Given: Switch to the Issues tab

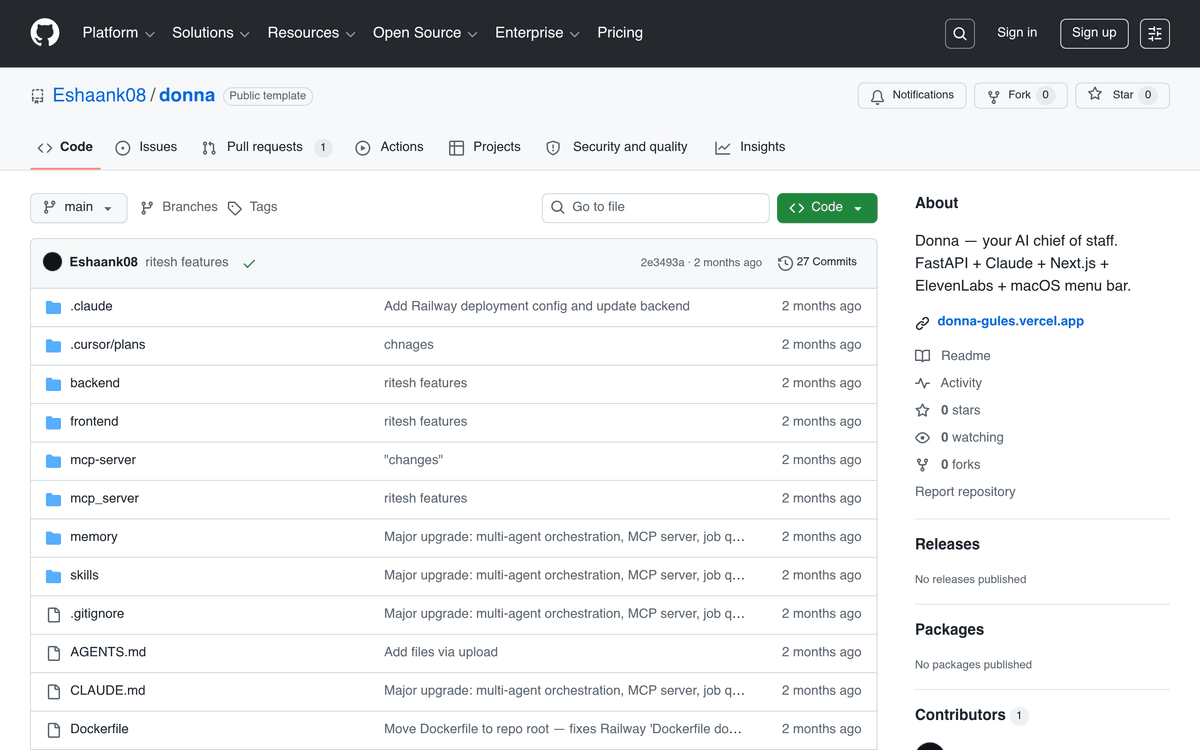Looking at the screenshot, I should (x=146, y=147).
